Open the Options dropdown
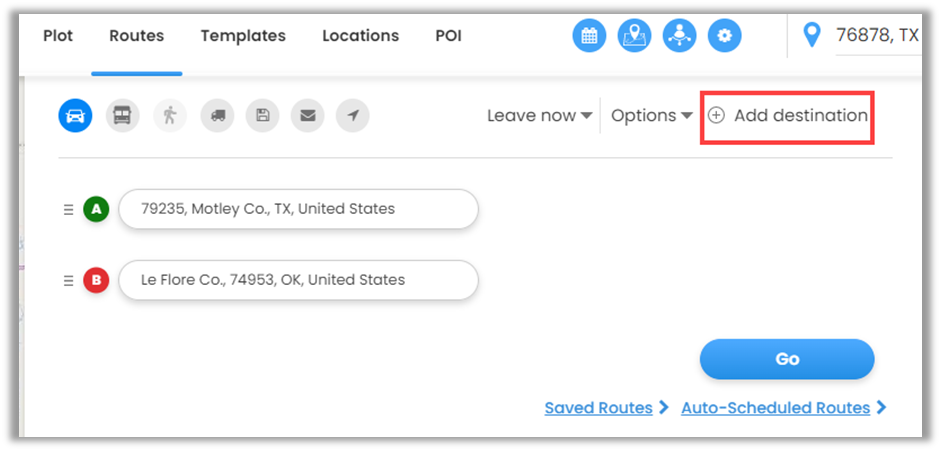Screen dimensions: 941x451 click(x=651, y=116)
